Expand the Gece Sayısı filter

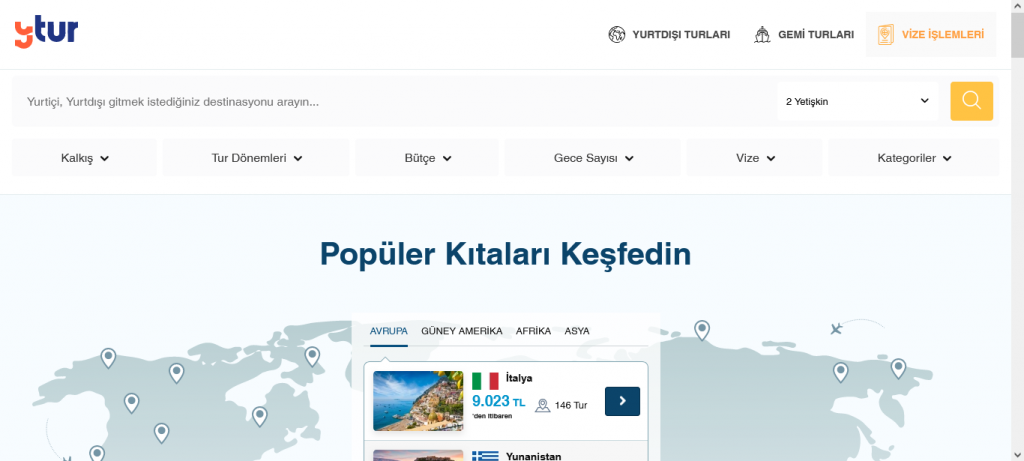[x=593, y=158]
